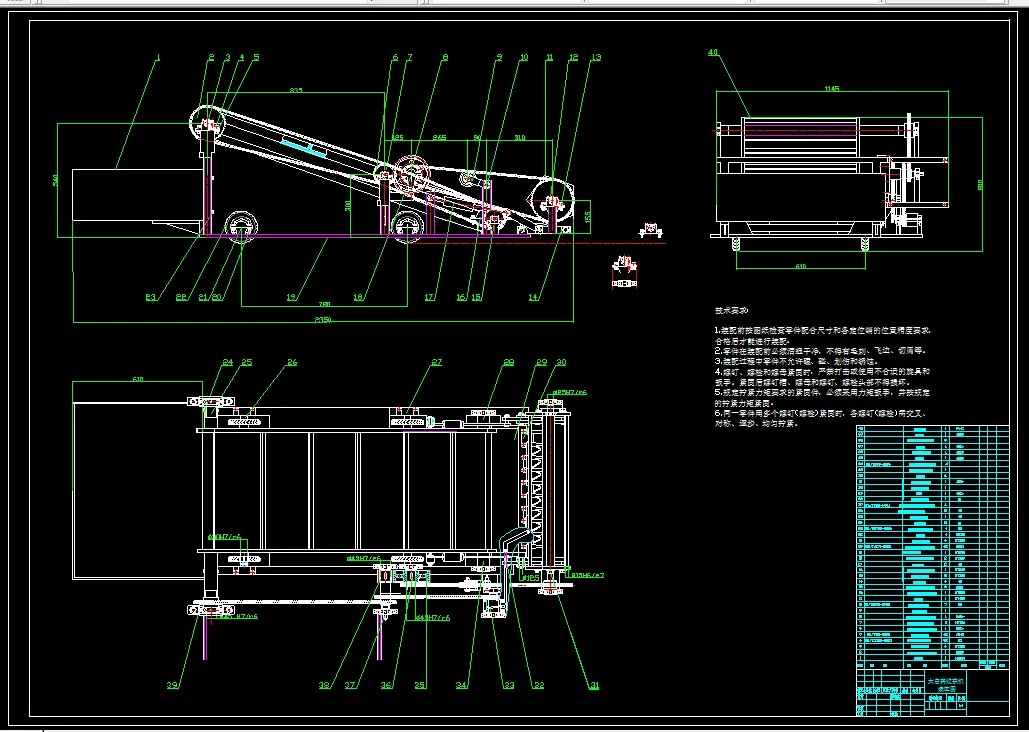
Task: Pick part callout number 28
Action: point(509,362)
